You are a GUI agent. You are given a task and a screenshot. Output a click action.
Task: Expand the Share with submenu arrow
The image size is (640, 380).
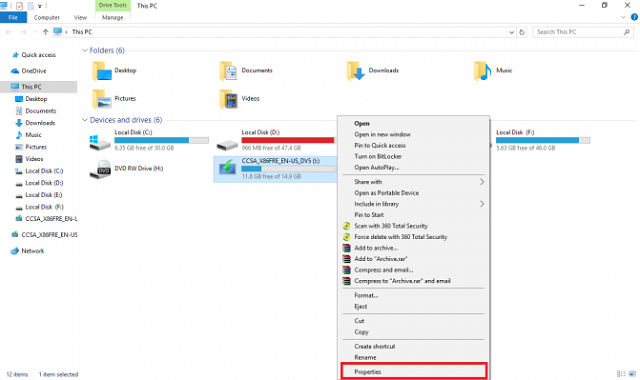click(x=482, y=182)
